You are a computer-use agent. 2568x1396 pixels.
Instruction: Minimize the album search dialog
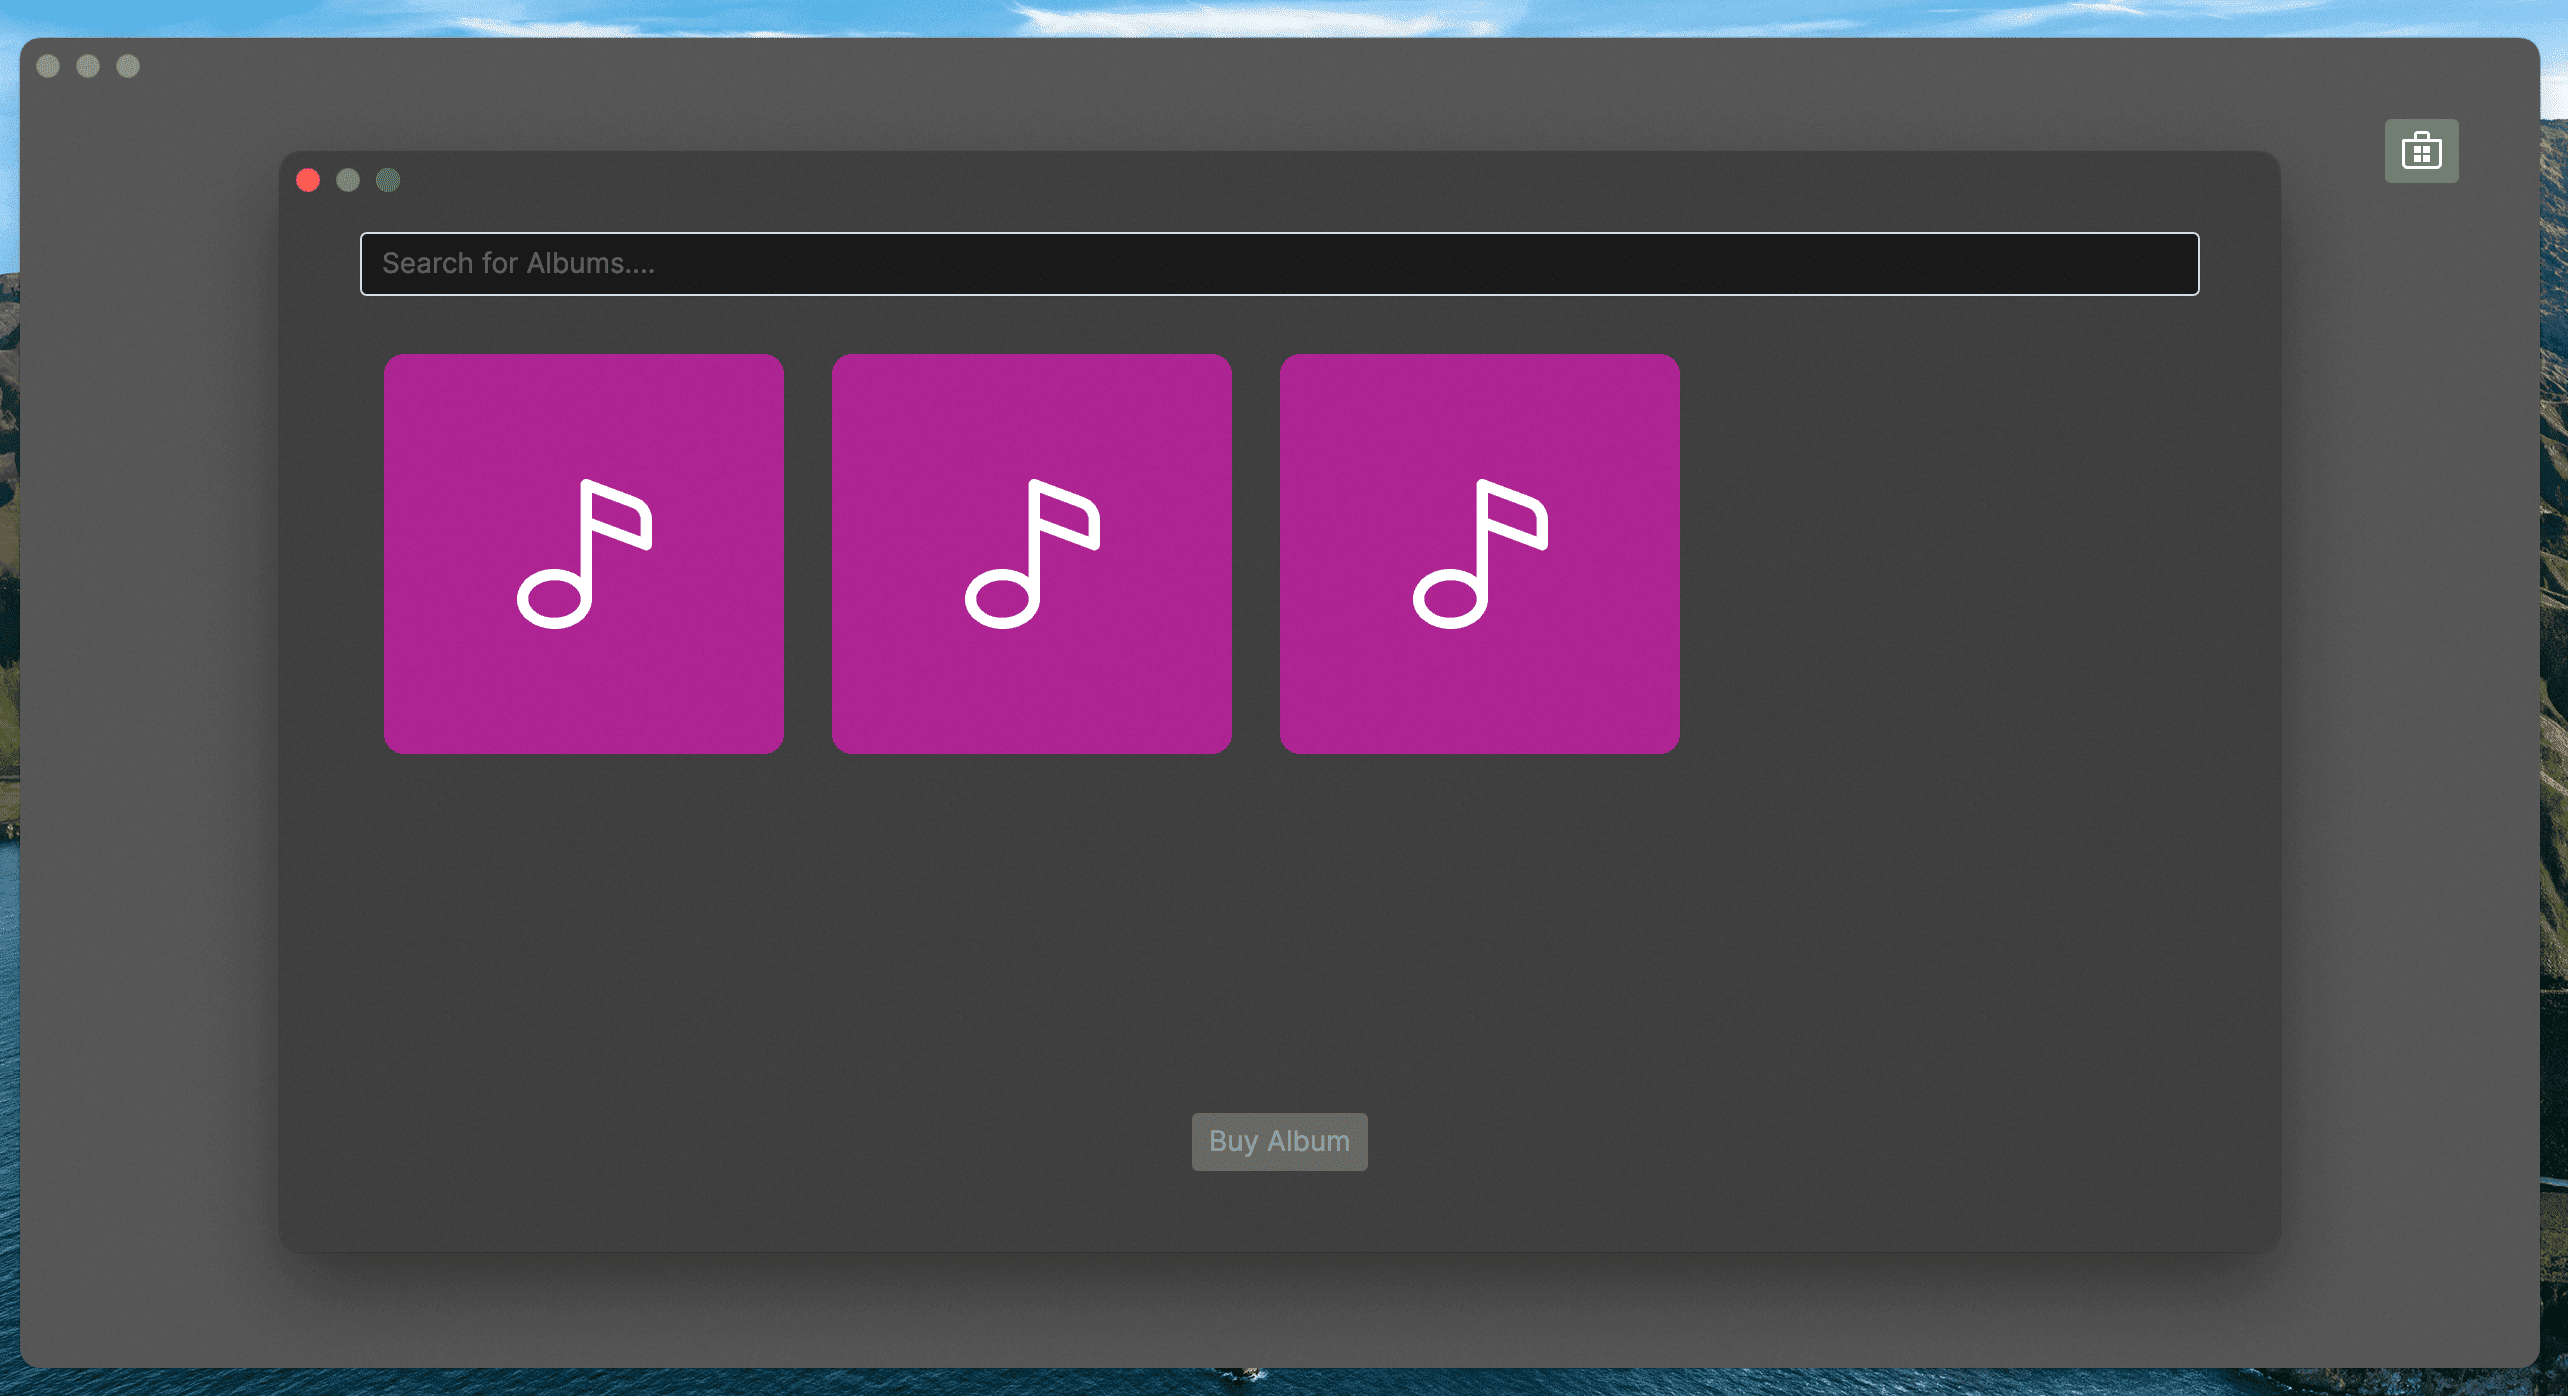point(348,180)
